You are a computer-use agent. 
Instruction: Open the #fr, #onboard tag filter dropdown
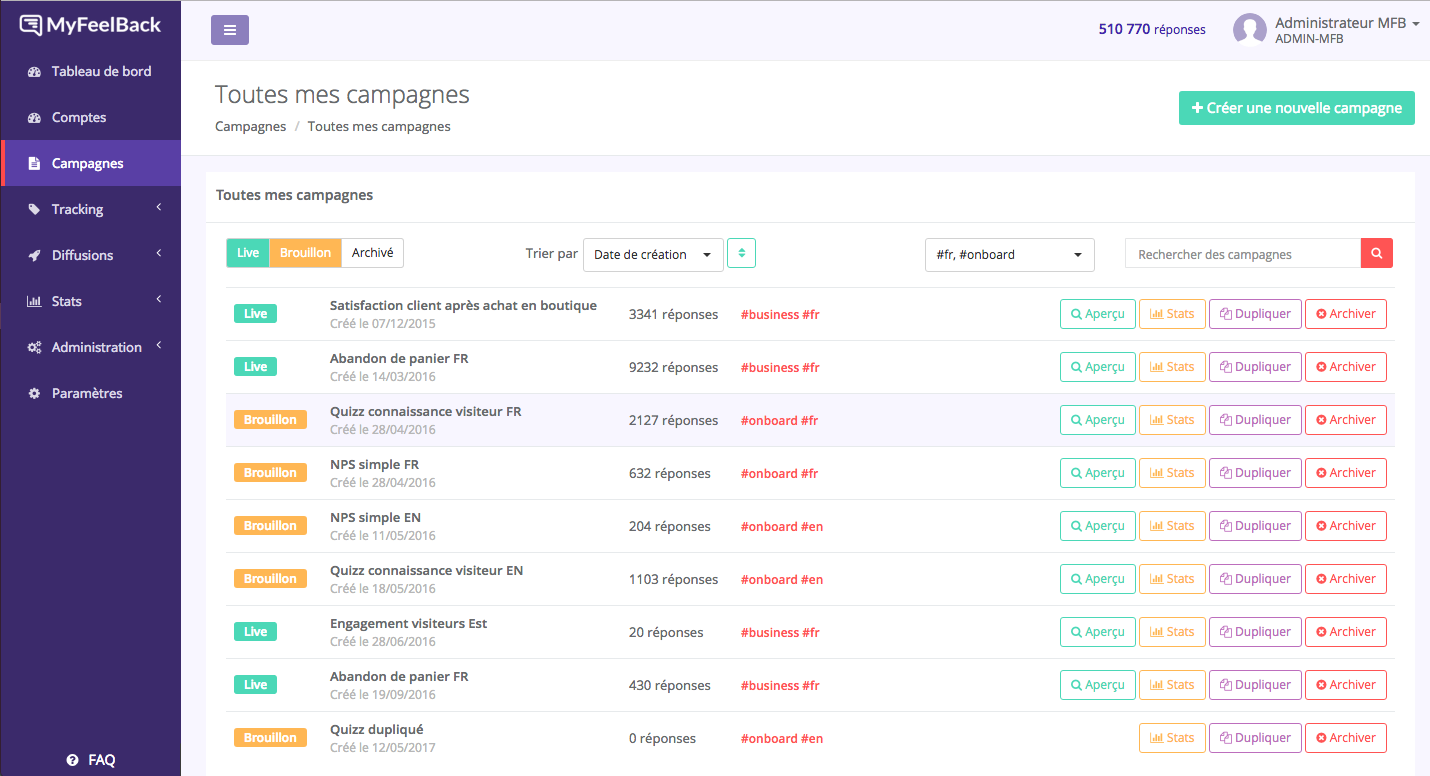pos(1009,255)
